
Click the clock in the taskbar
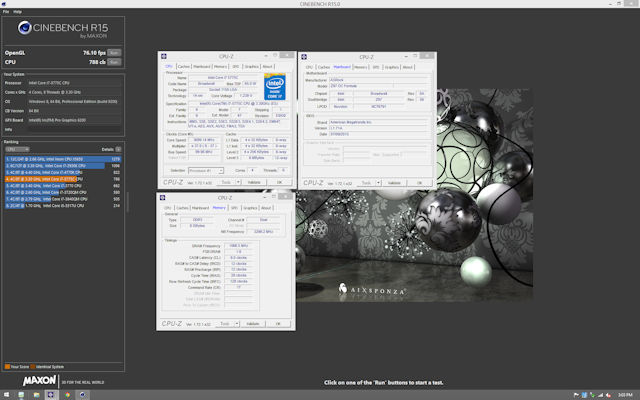pos(625,395)
